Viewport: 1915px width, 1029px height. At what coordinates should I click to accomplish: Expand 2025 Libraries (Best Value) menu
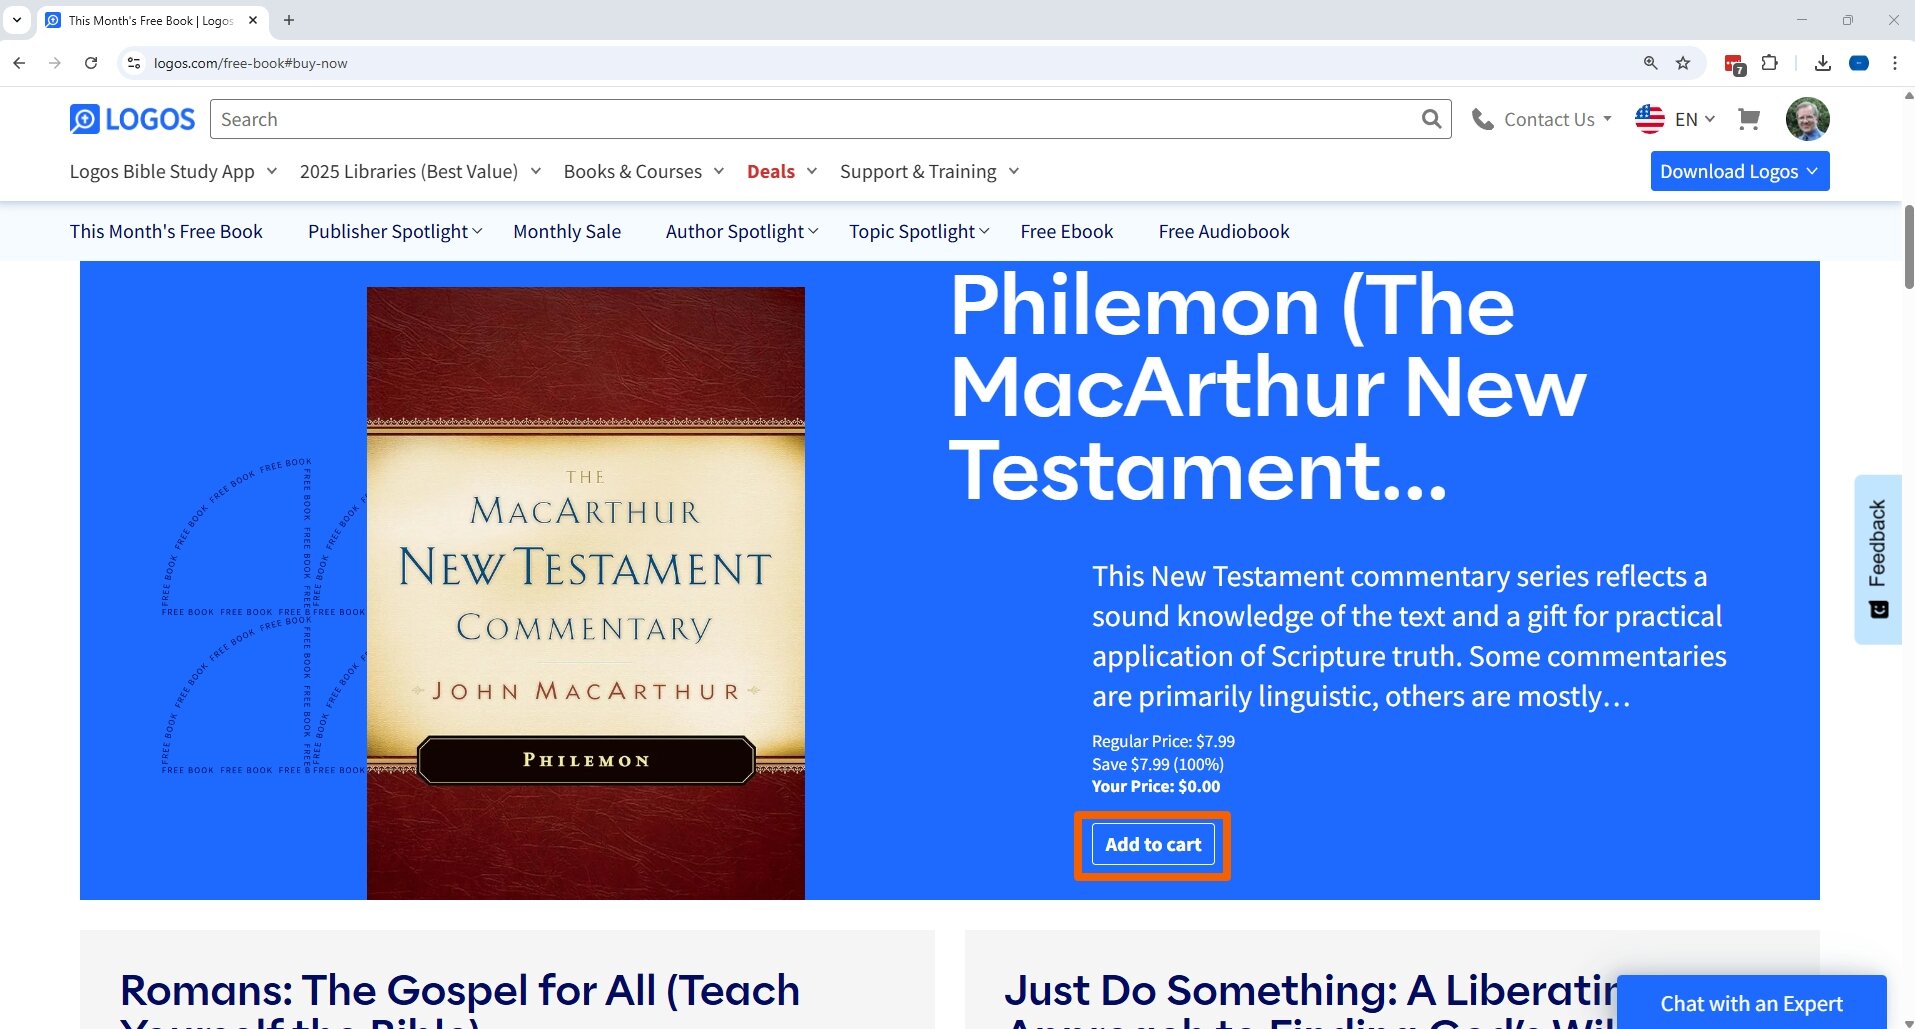pos(420,171)
